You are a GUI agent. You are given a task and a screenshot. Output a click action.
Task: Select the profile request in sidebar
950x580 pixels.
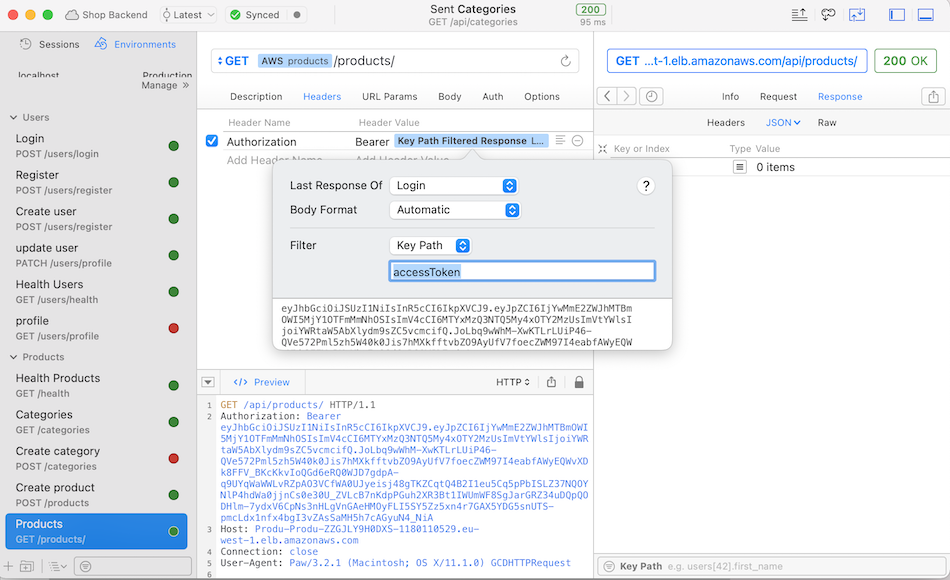pos(97,328)
